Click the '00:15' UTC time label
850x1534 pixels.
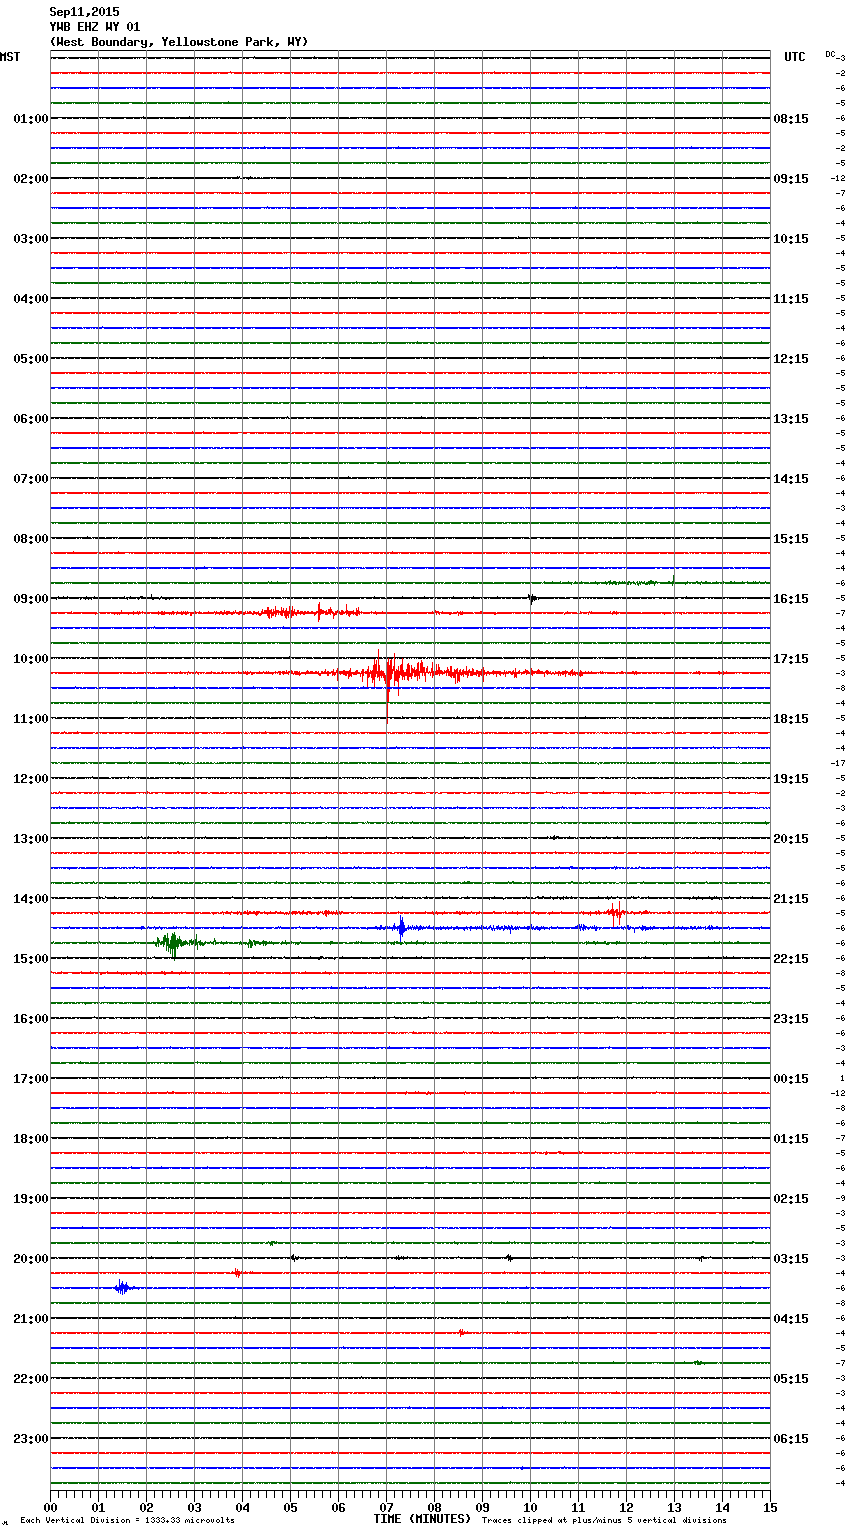pyautogui.click(x=791, y=1079)
